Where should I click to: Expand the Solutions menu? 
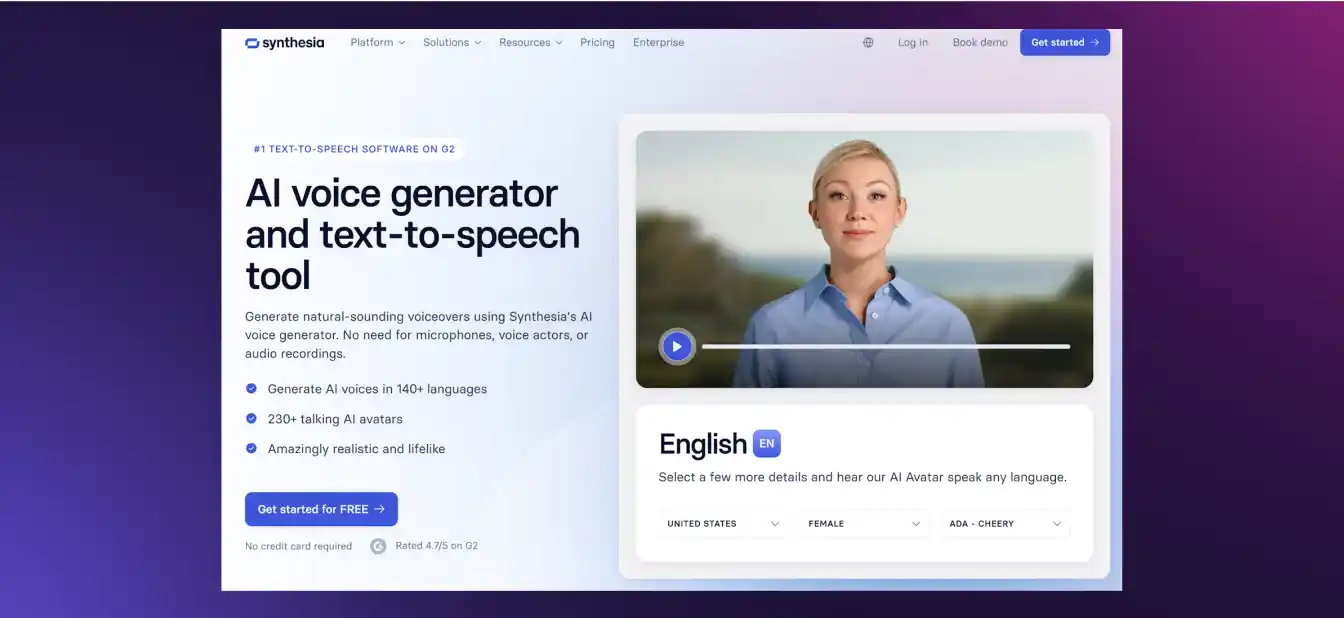452,43
